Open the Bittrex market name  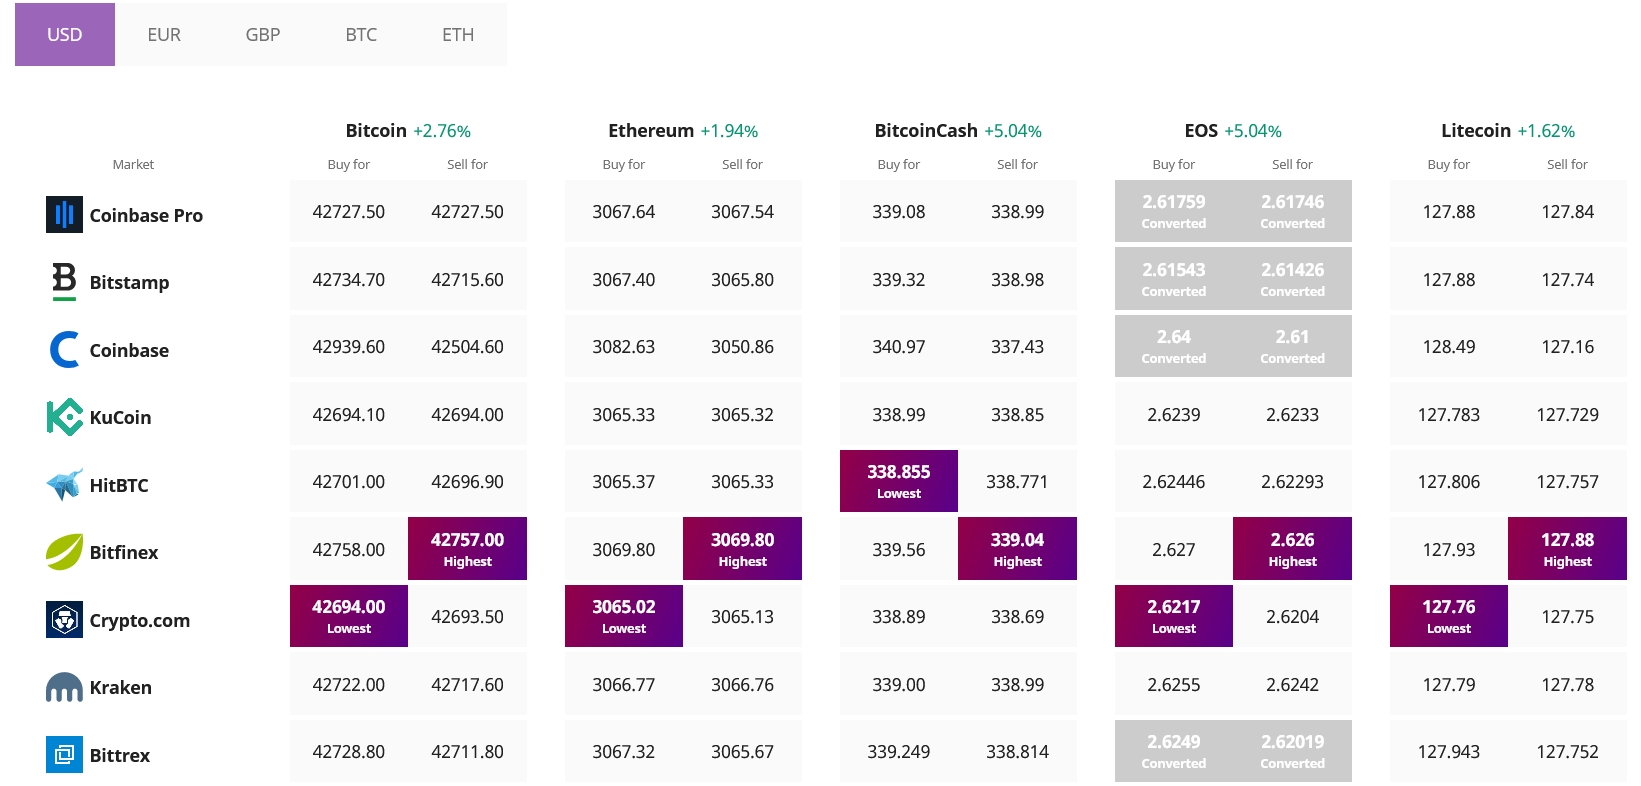coord(120,755)
